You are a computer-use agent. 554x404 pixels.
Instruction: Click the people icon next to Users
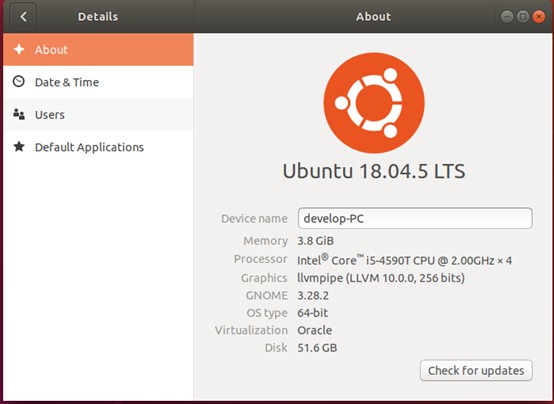click(19, 114)
